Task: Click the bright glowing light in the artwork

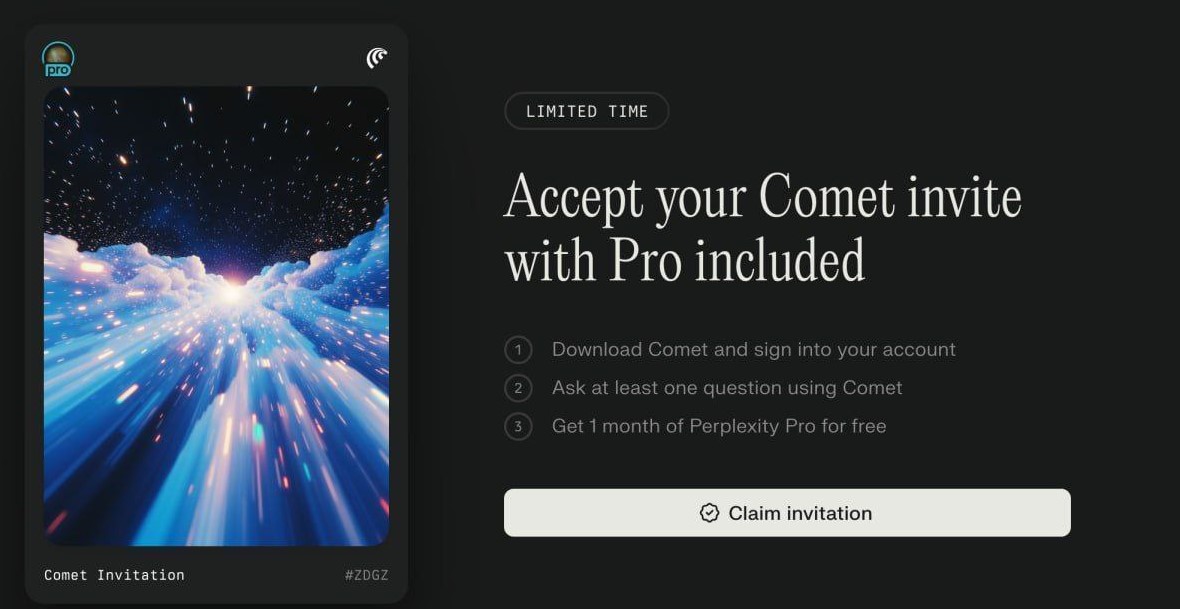Action: 231,292
